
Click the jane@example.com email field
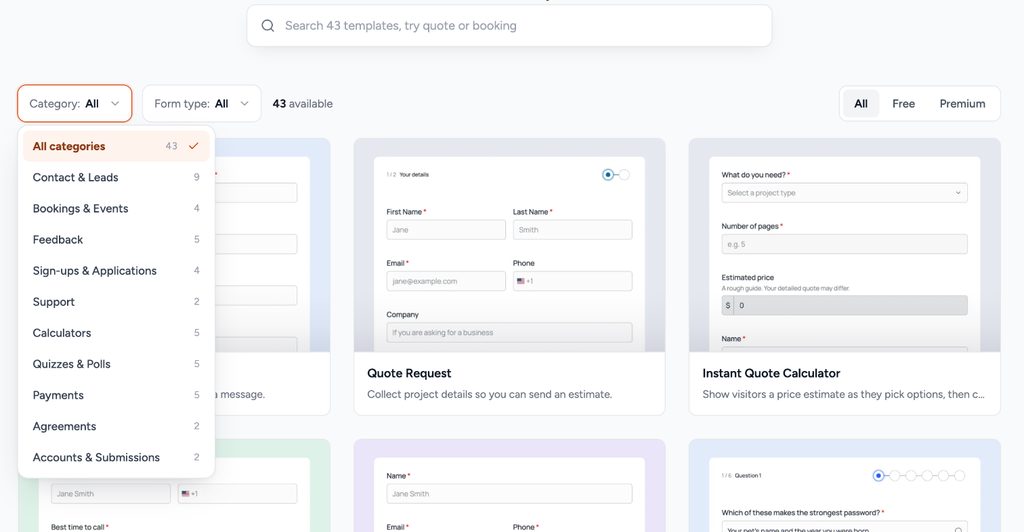(446, 281)
